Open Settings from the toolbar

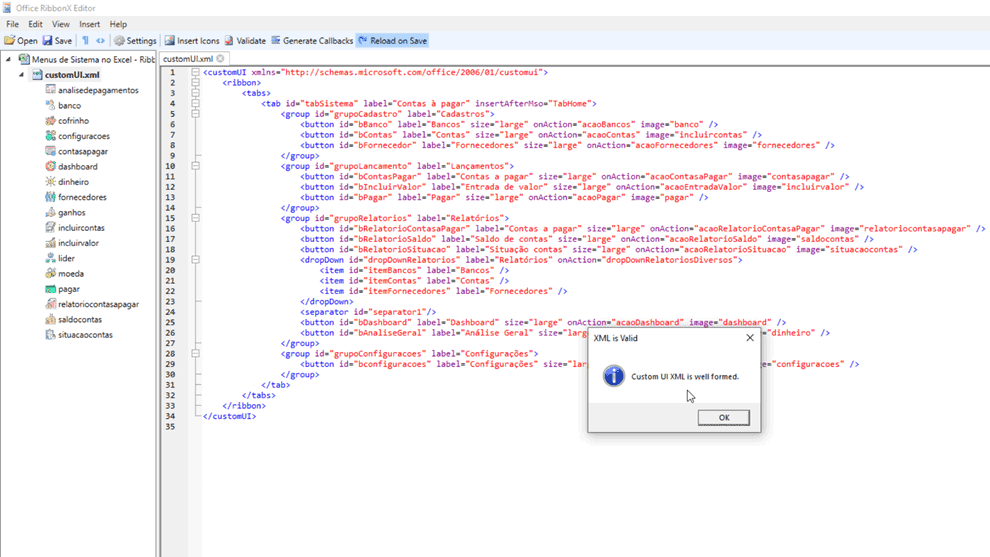(x=135, y=41)
